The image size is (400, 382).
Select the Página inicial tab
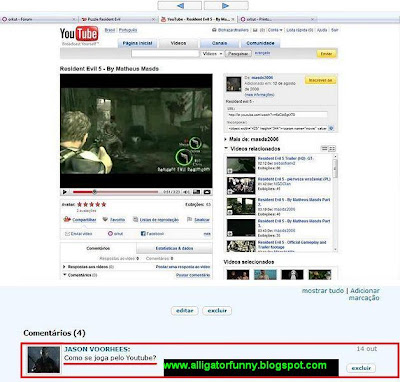[137, 43]
